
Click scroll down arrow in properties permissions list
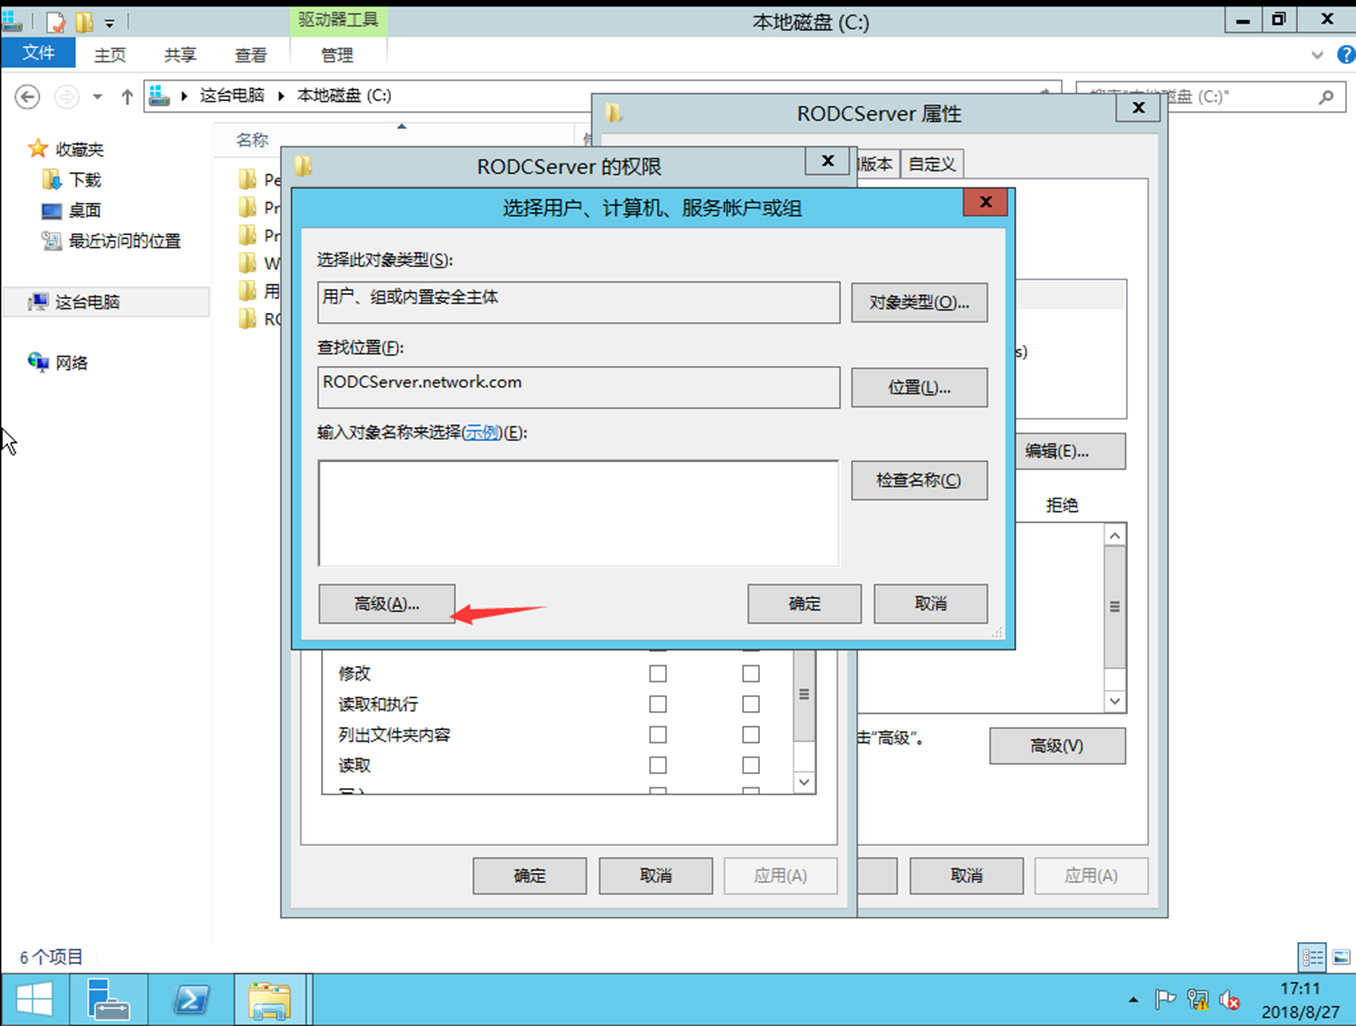[x=1115, y=701]
